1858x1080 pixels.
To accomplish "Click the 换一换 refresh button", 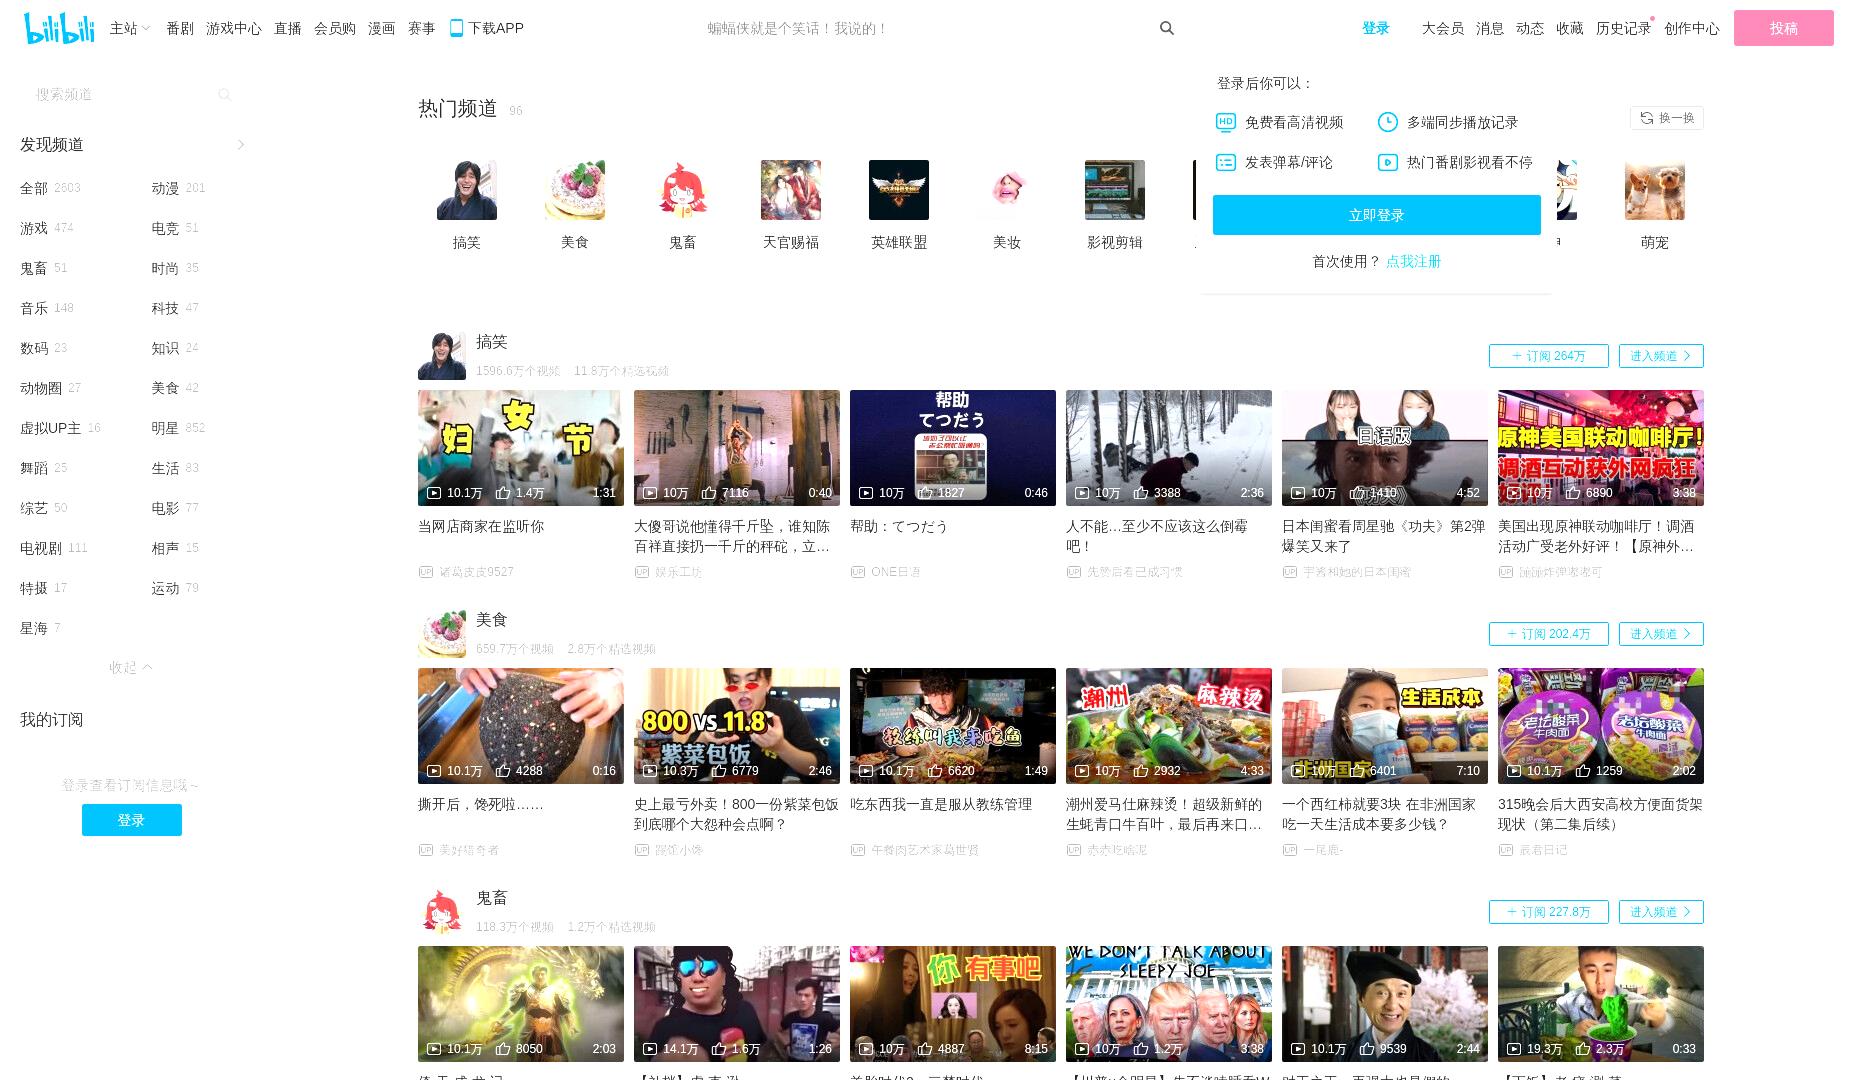I will [x=1667, y=118].
